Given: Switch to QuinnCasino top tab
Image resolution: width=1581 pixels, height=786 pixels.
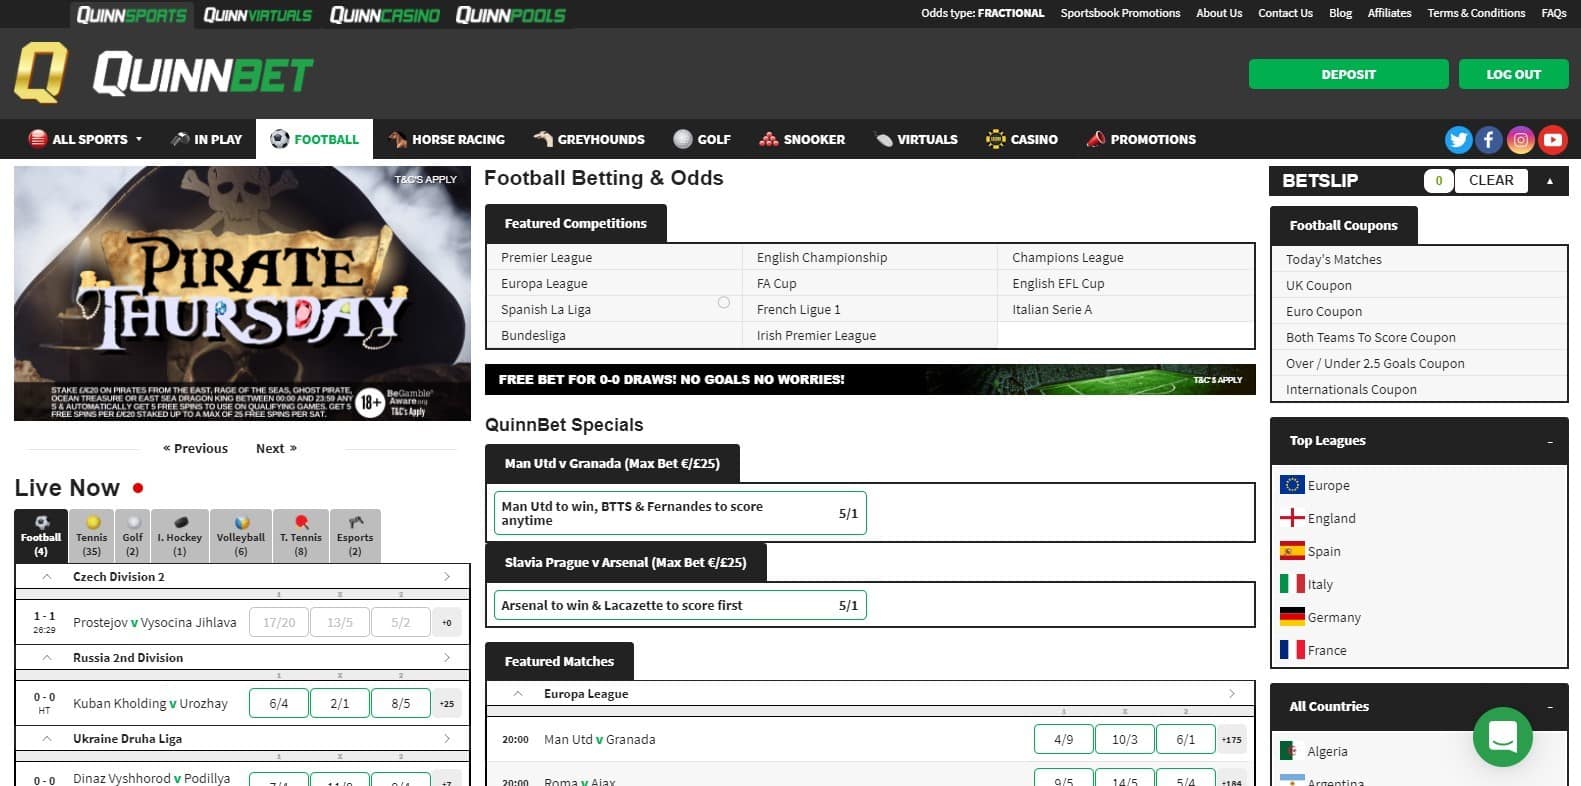Looking at the screenshot, I should (x=384, y=15).
